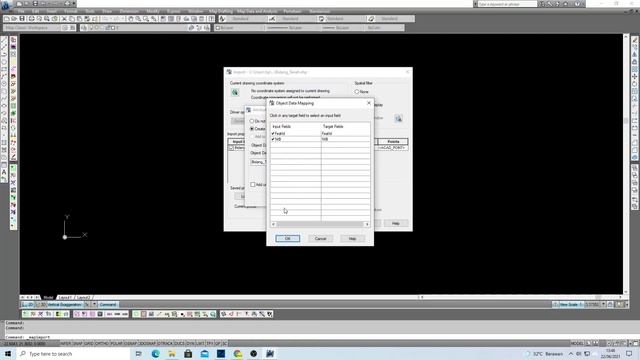Open the Modify menu
This screenshot has width=640, height=360.
coord(153,11)
